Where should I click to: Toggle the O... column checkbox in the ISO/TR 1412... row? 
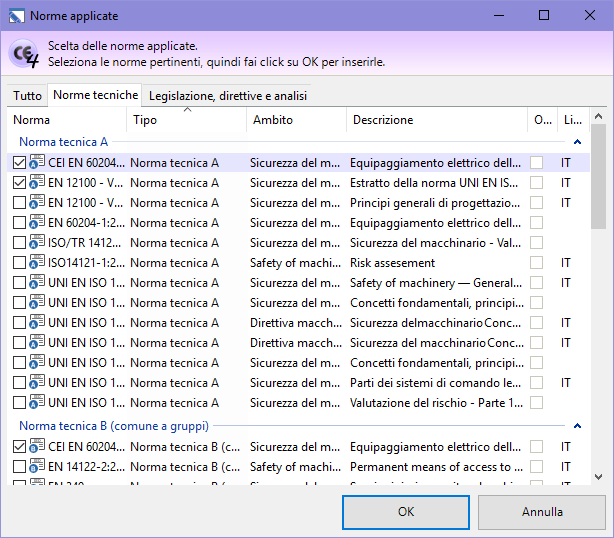[536, 242]
